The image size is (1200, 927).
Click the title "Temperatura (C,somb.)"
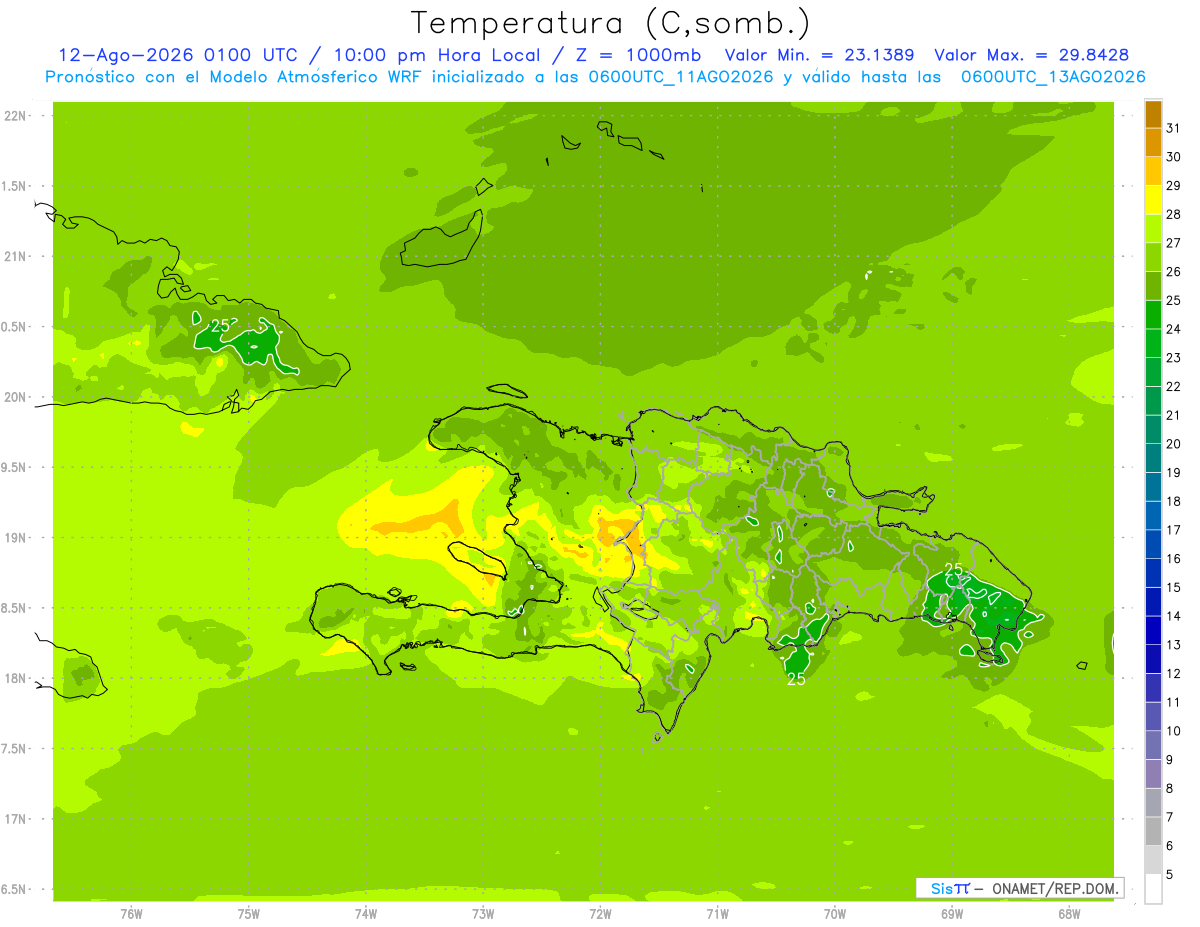coord(611,24)
